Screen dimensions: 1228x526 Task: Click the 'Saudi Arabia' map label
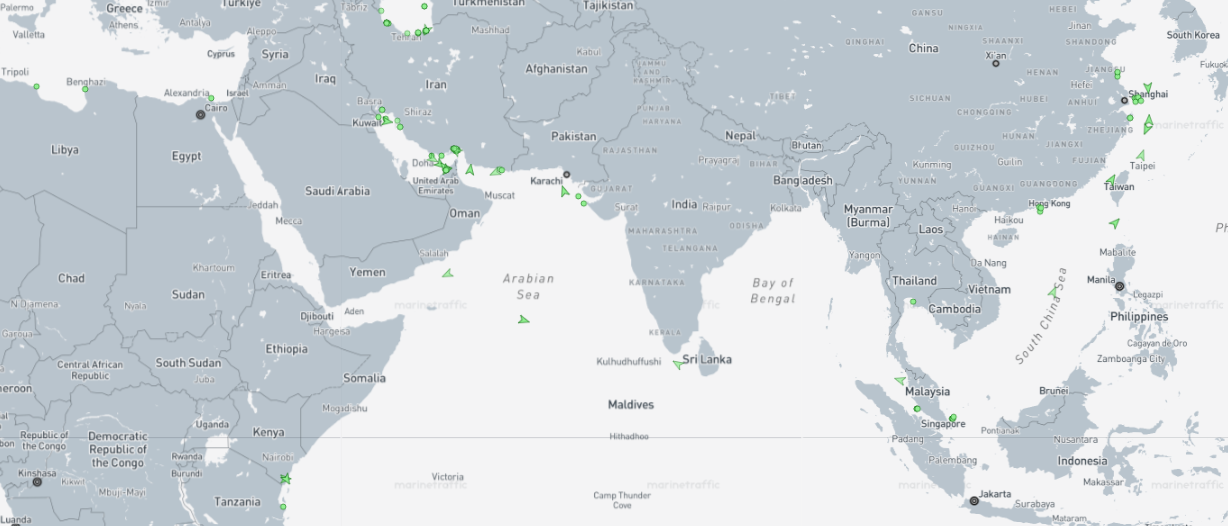click(337, 191)
